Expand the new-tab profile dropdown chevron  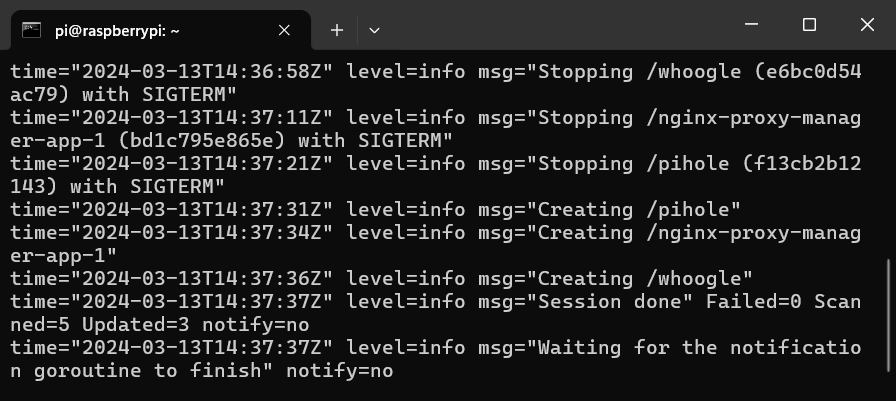[374, 30]
